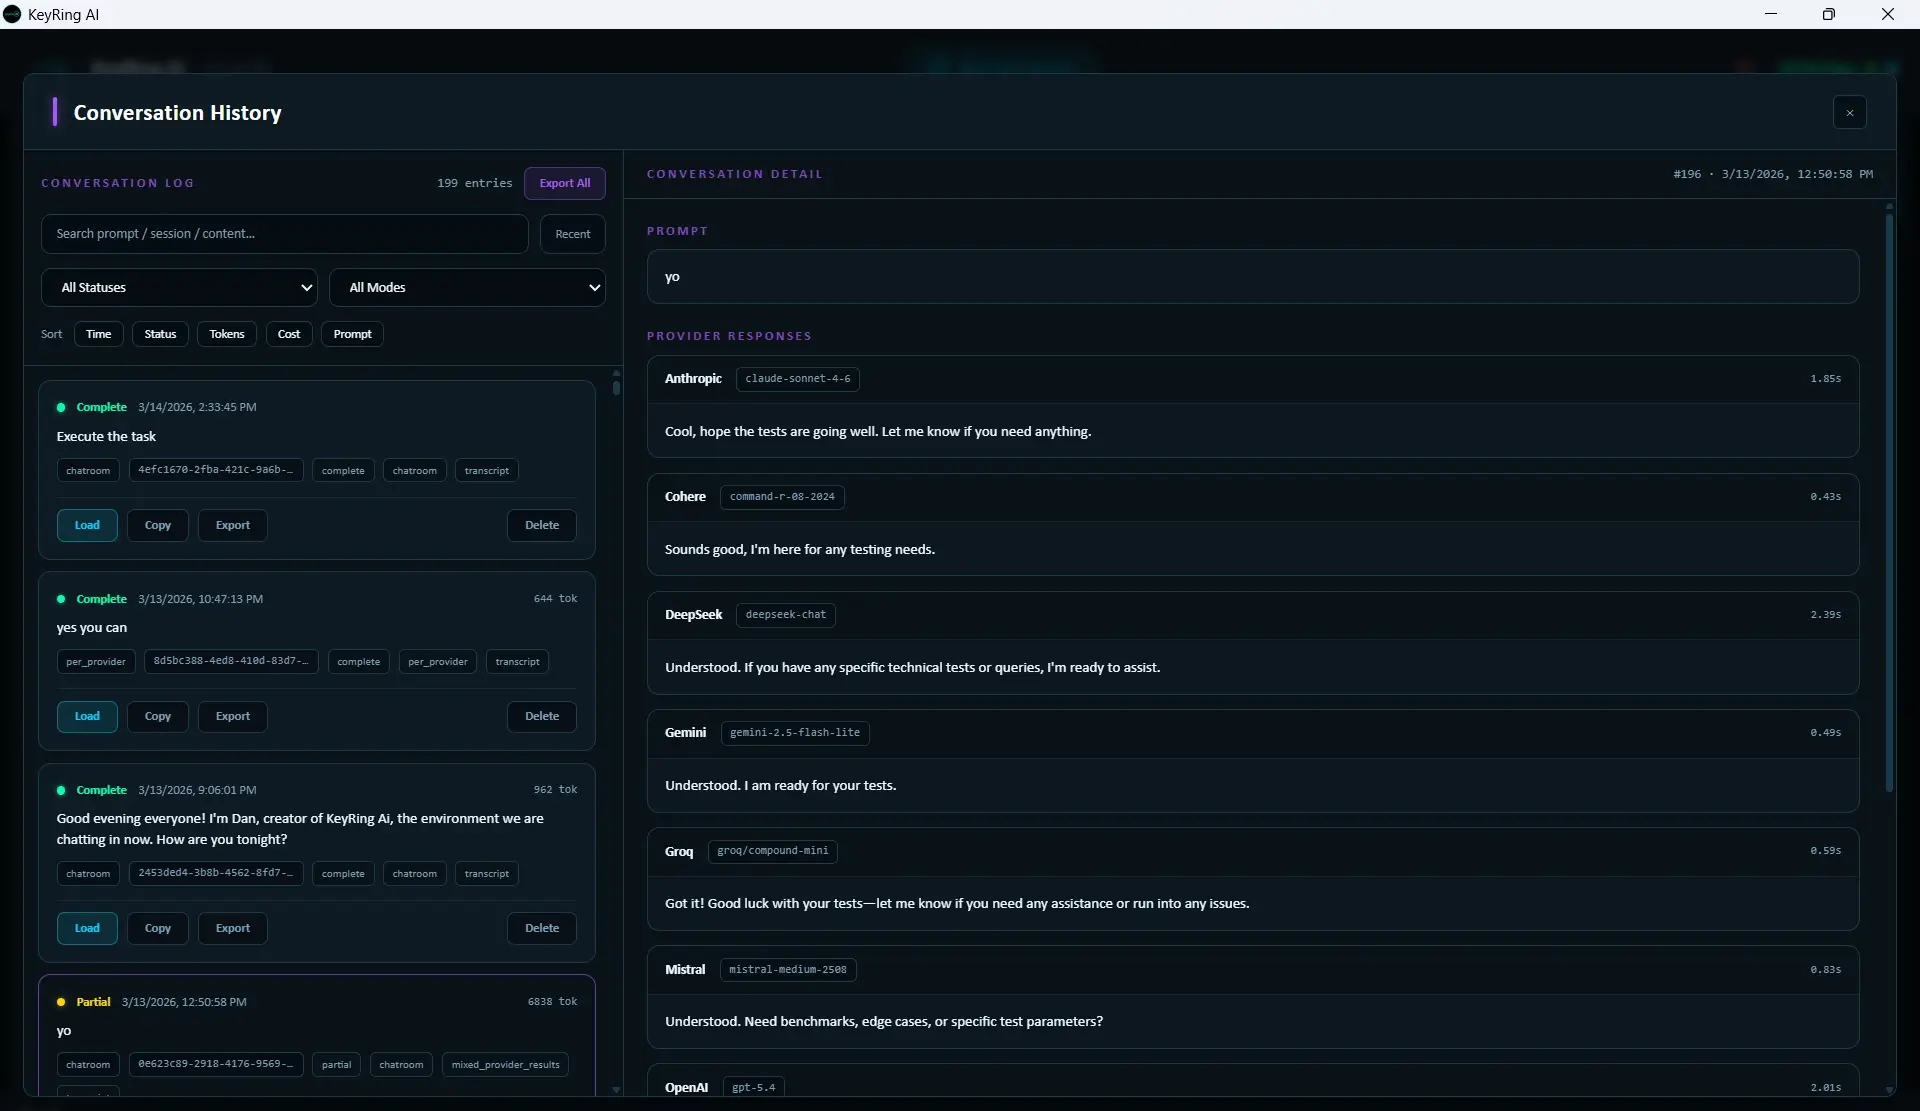Click the gemini-2.5-flash-lite model tag
This screenshot has height=1111, width=1920.
point(795,733)
